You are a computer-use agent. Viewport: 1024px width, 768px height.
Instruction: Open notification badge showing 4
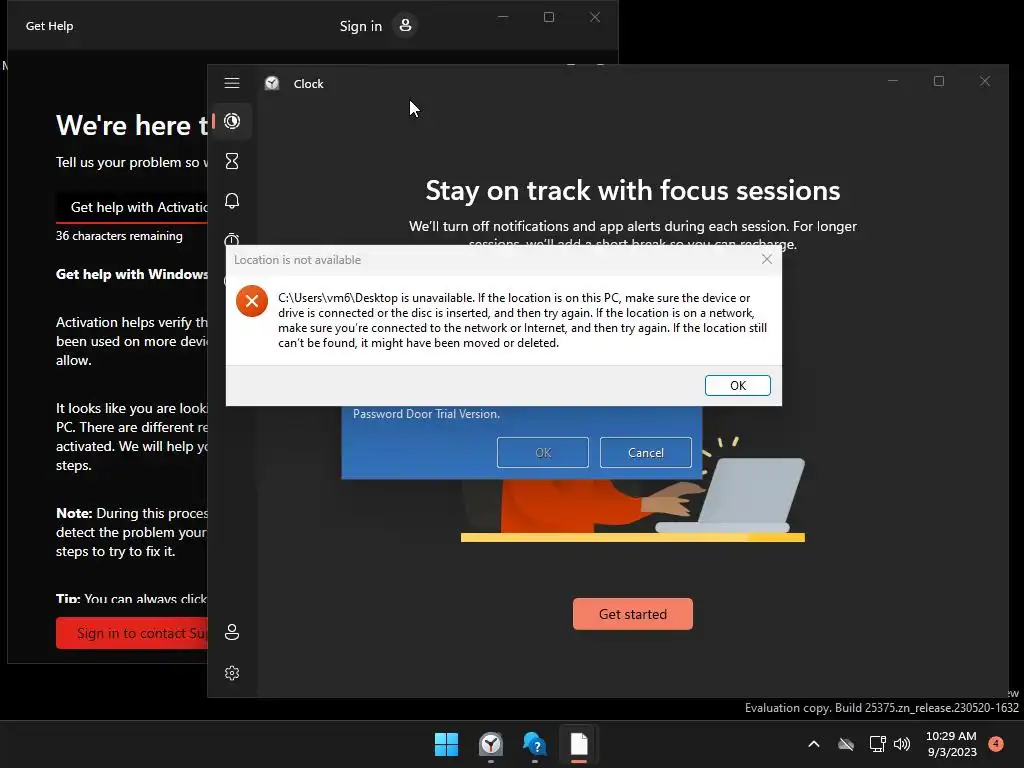pyautogui.click(x=996, y=744)
